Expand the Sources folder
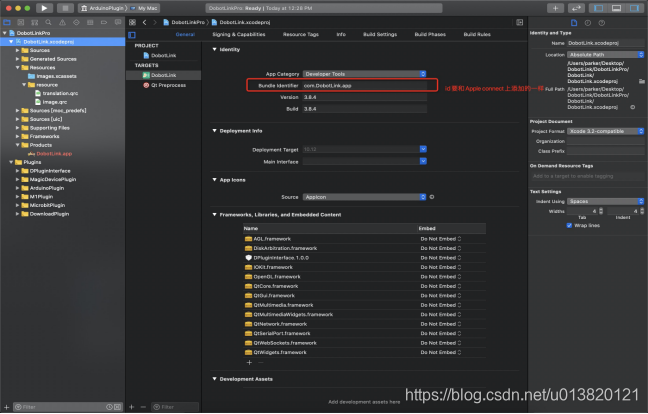Screen dimensions: 648x414 17,50
